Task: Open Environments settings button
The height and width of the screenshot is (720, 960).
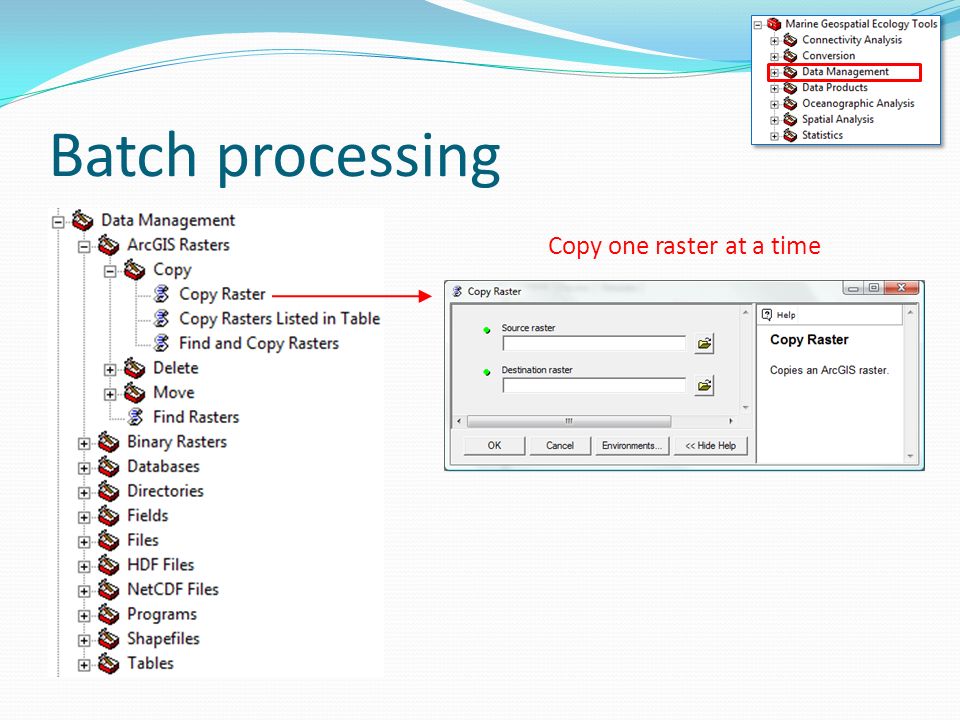Action: (x=632, y=446)
